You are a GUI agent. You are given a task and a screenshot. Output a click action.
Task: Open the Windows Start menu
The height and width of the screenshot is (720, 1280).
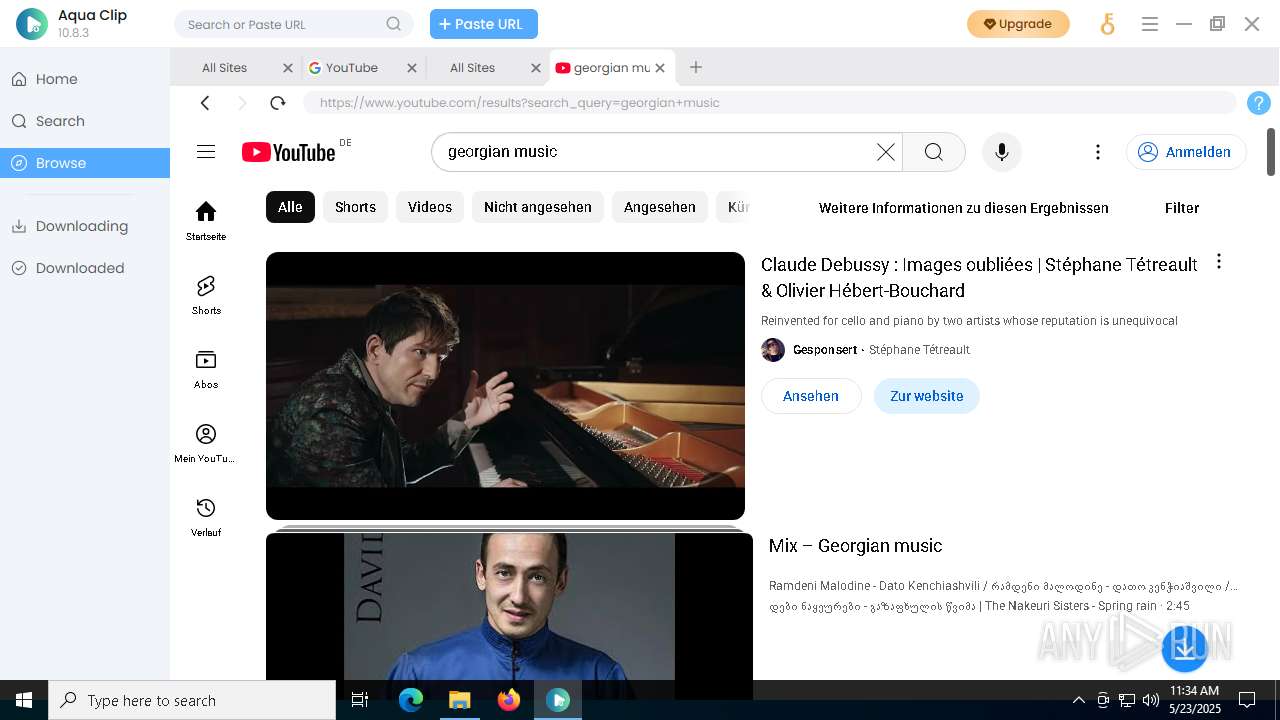24,700
